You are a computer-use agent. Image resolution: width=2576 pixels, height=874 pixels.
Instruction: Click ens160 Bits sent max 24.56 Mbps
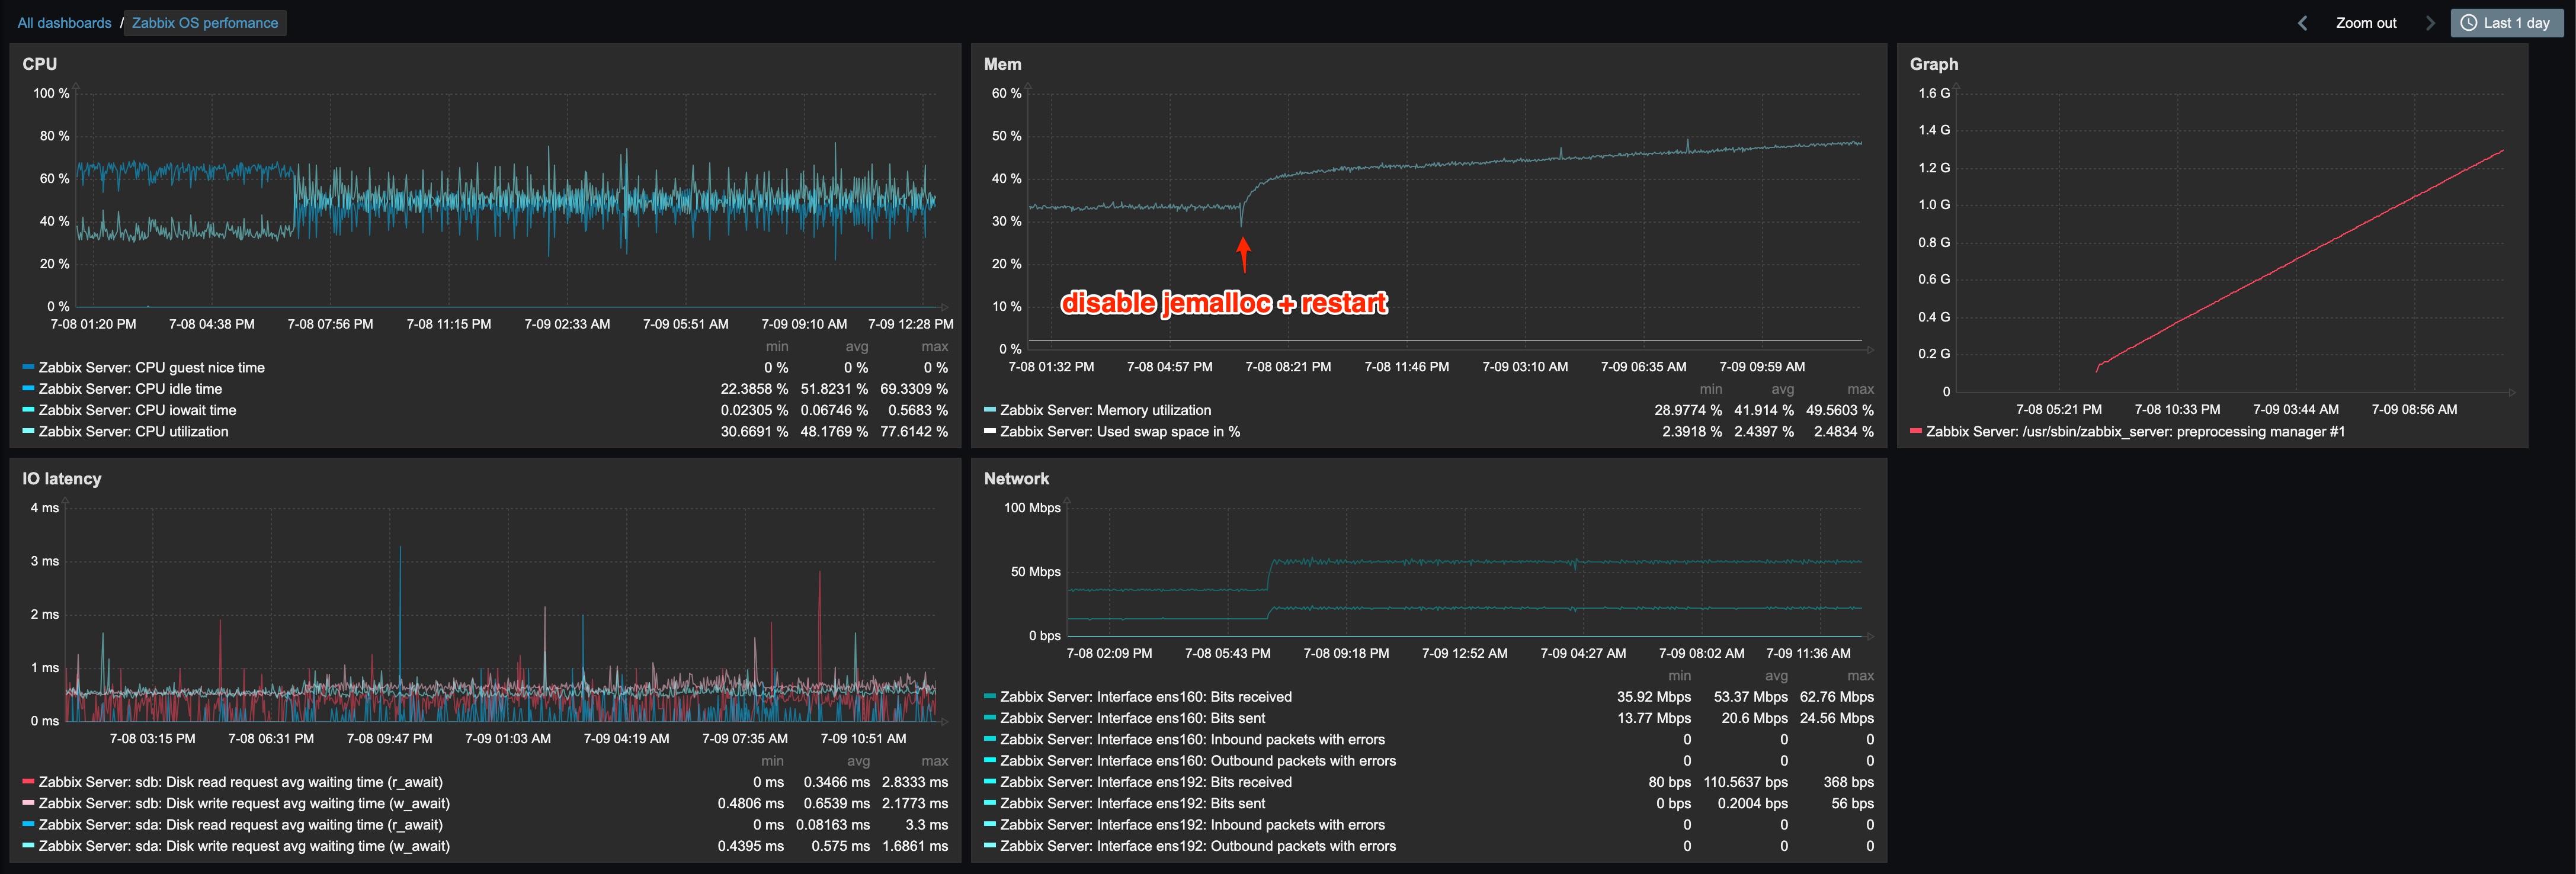1837,718
